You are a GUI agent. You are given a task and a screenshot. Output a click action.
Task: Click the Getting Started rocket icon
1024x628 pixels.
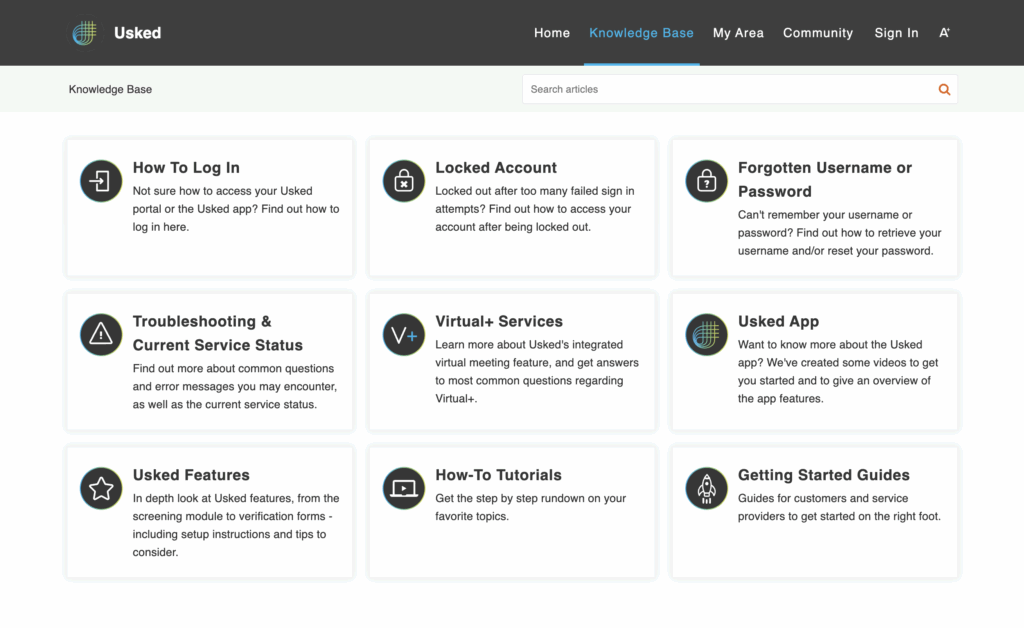pos(706,488)
